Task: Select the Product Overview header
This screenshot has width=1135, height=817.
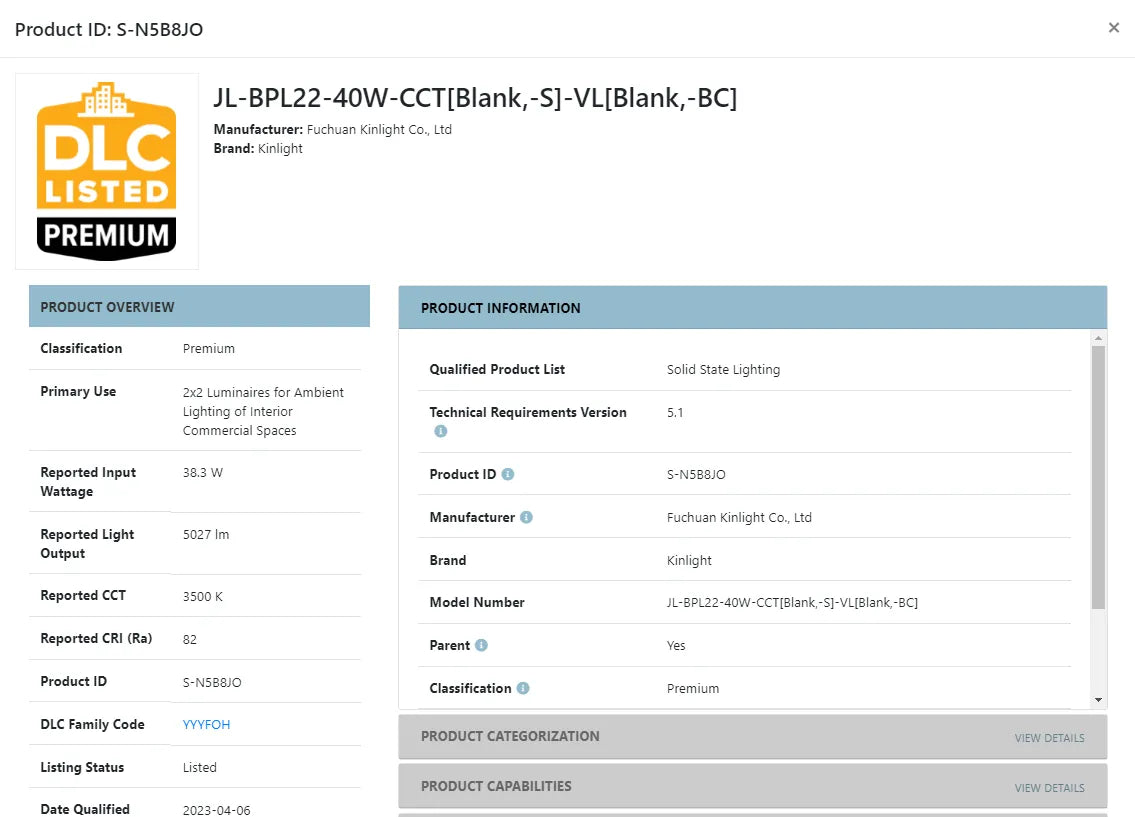Action: (x=107, y=307)
